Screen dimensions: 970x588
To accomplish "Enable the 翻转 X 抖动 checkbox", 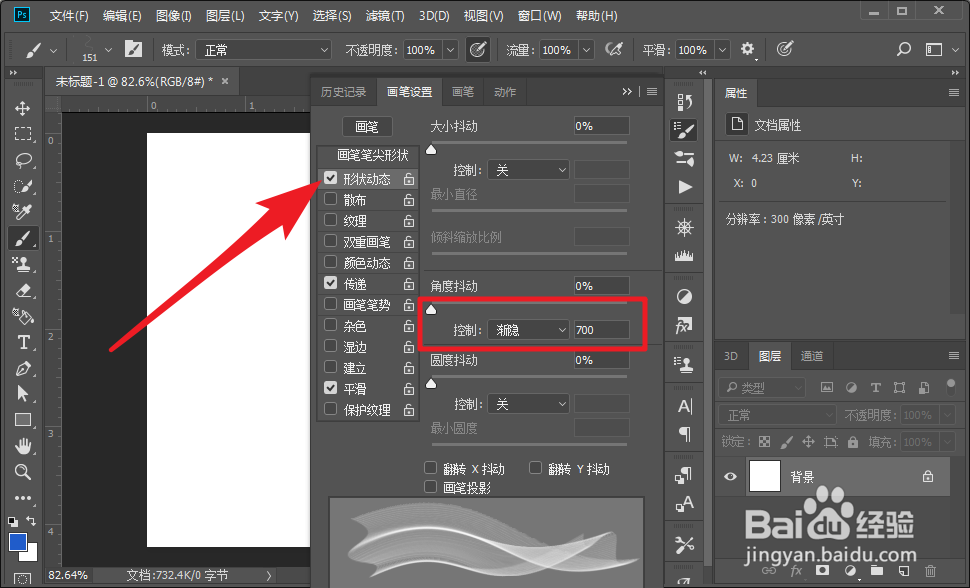I will pos(432,468).
